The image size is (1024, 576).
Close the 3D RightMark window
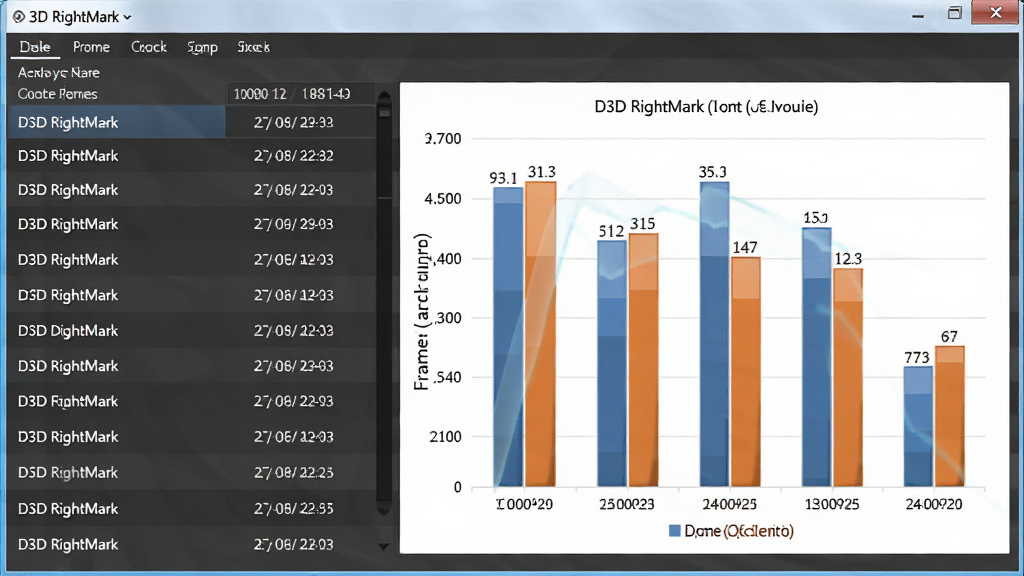995,12
